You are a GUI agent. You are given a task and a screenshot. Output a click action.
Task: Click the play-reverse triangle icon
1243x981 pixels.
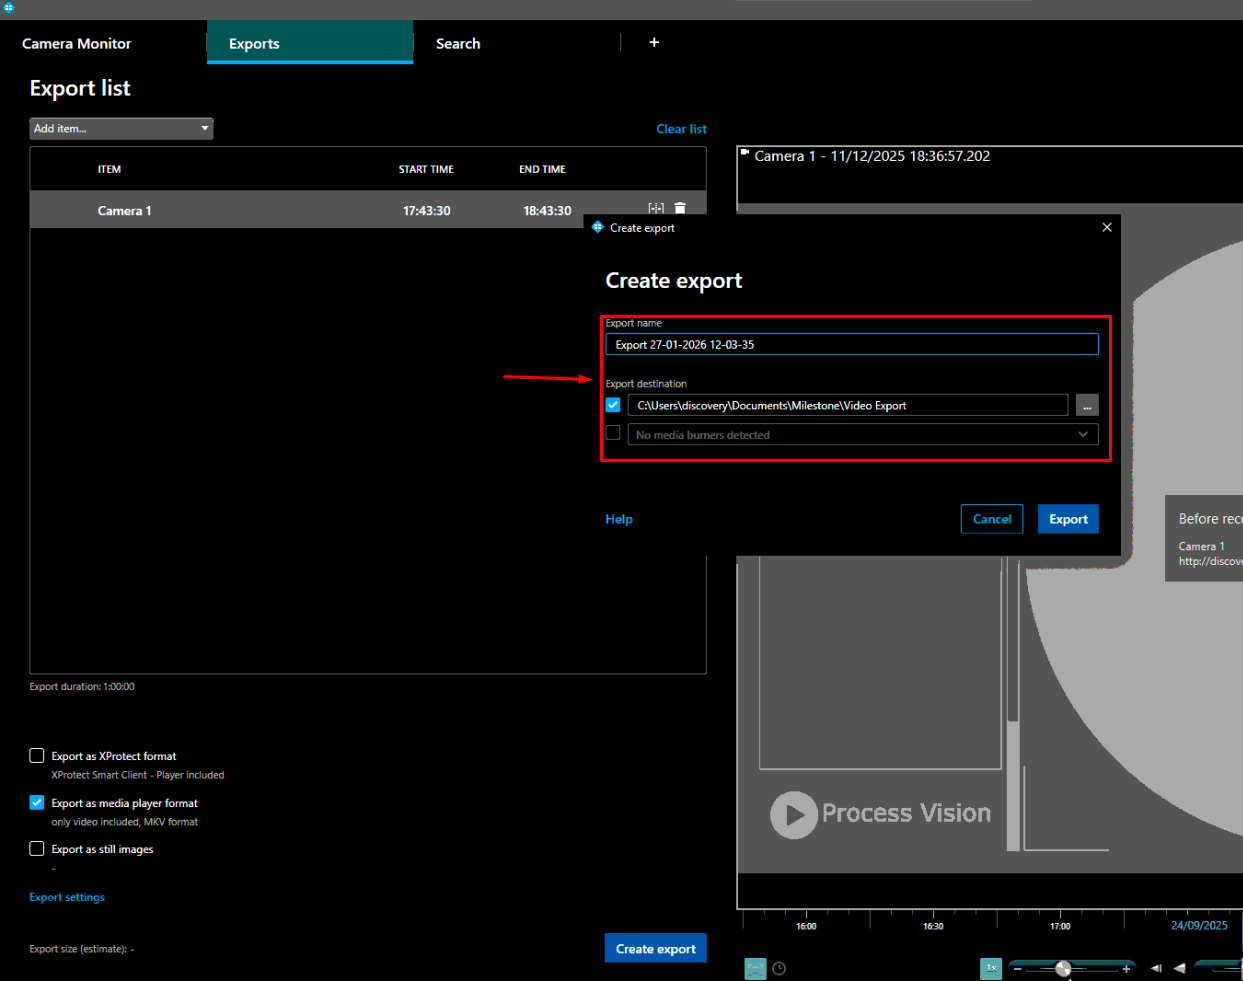pyautogui.click(x=1179, y=968)
